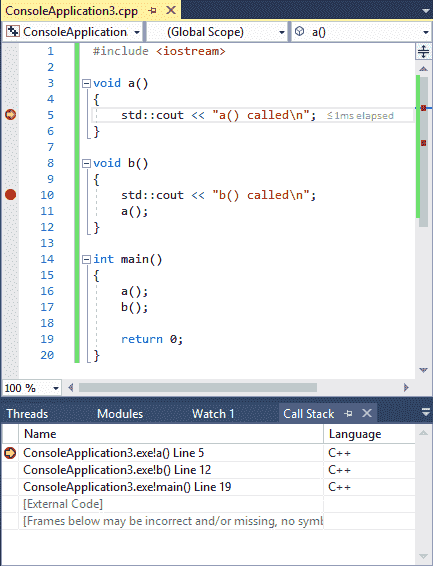Open the ConsoleApplication project dropdown
The height and width of the screenshot is (566, 433).
pos(73,32)
